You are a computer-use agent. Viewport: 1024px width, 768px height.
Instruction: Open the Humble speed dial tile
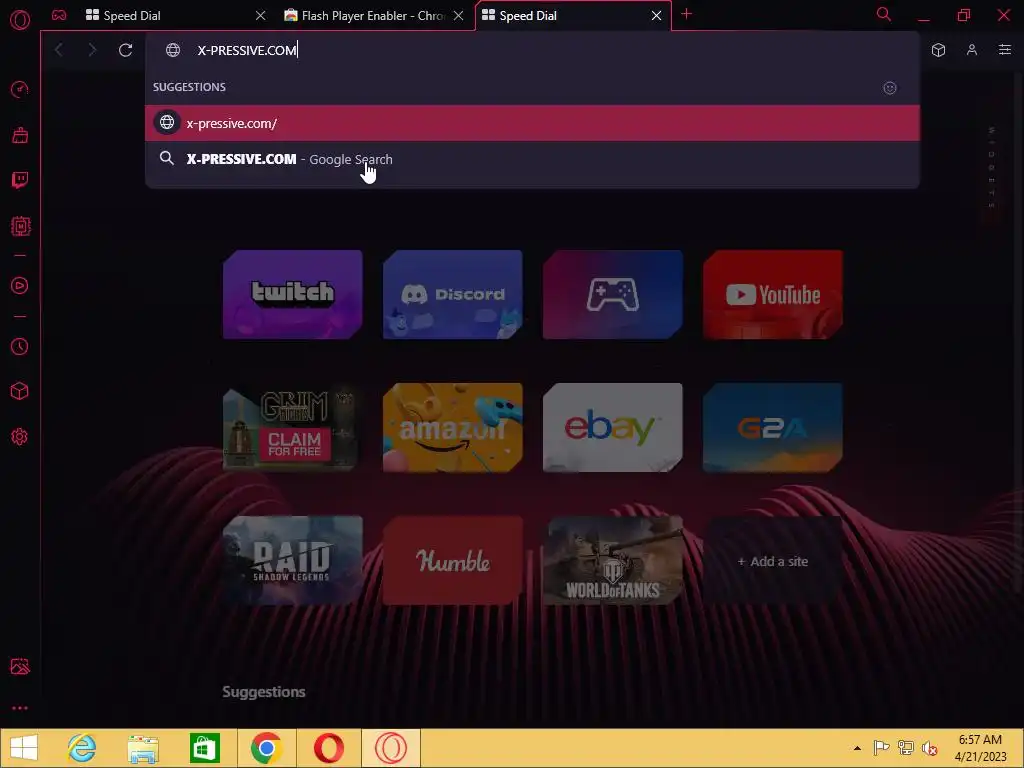453,560
